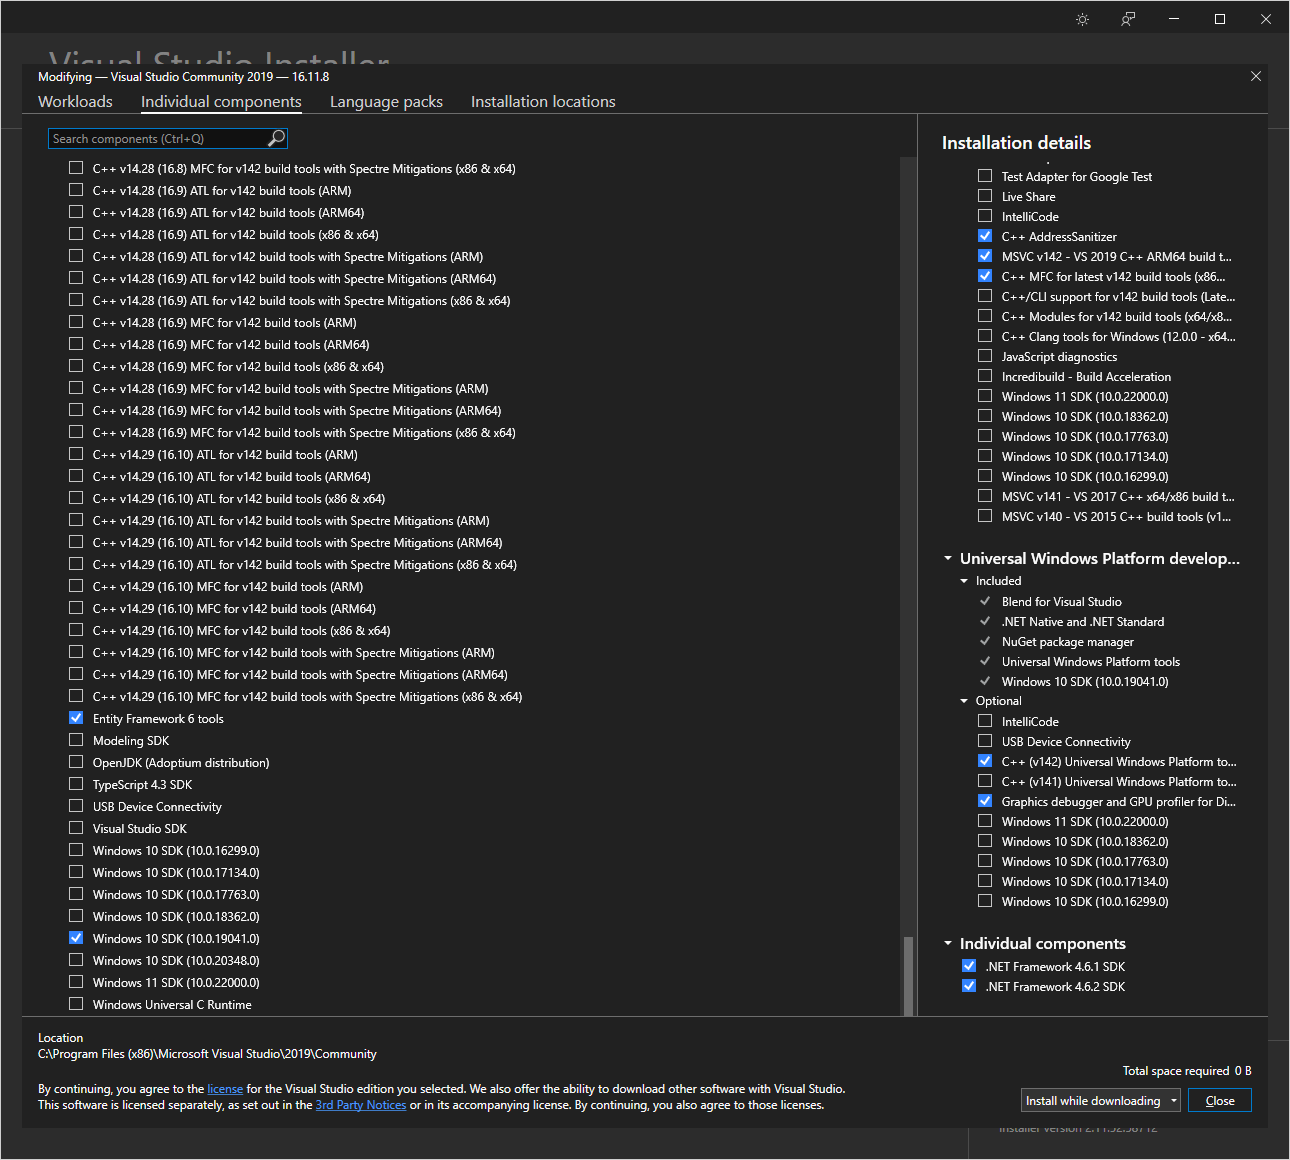The width and height of the screenshot is (1290, 1160).
Task: Click Universal Windows Platform tools item
Action: point(1090,662)
